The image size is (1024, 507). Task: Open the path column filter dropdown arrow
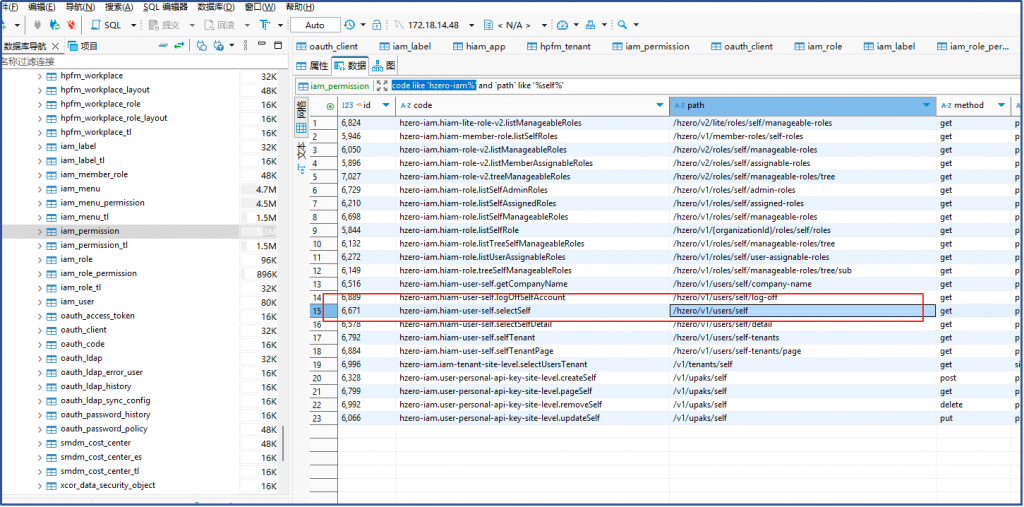pos(928,105)
